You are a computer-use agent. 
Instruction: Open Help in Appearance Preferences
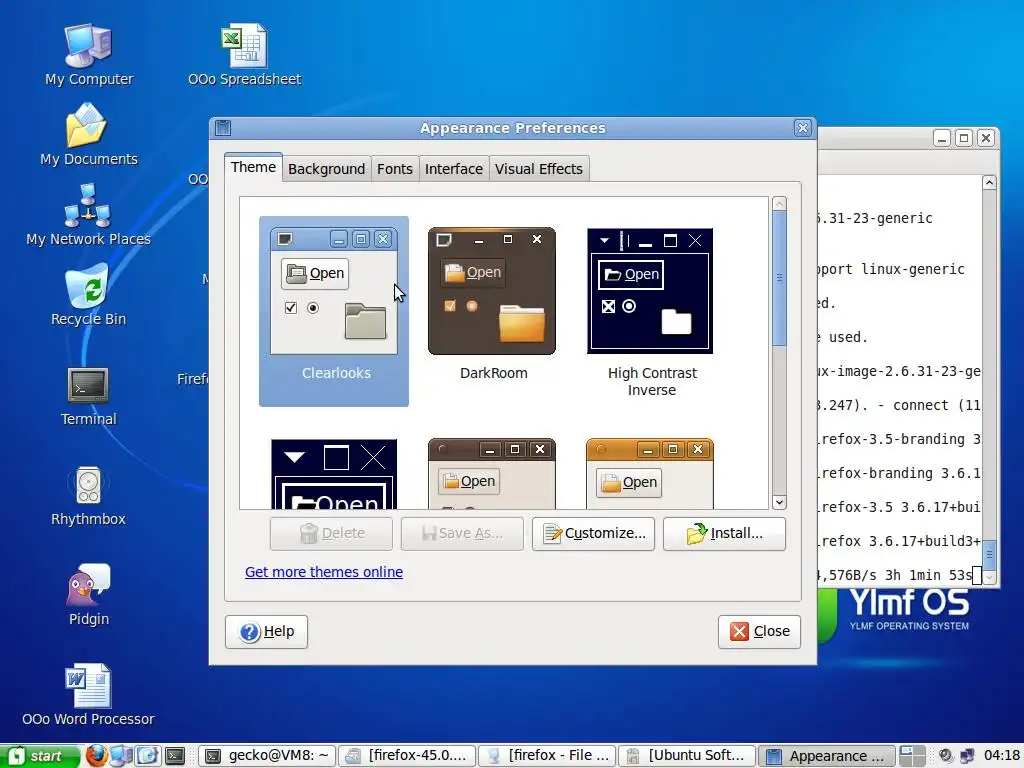(266, 632)
